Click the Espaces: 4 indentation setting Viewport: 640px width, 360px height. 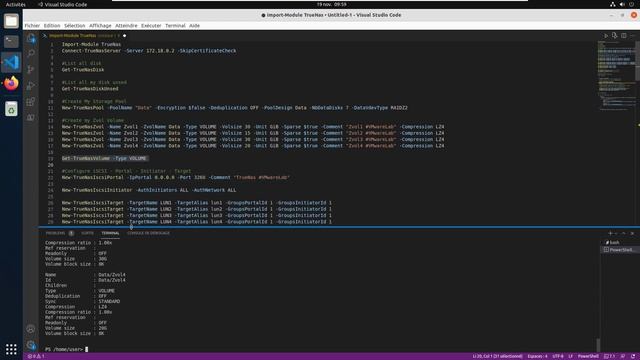point(537,356)
